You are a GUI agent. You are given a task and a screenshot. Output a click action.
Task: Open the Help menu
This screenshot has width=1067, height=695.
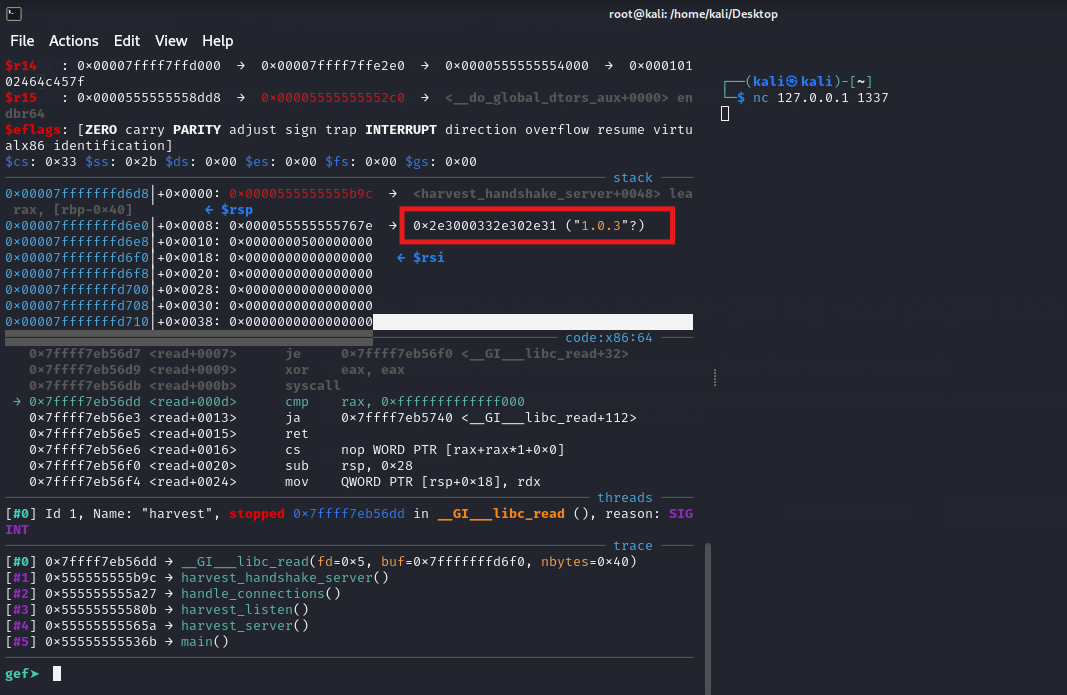click(x=217, y=41)
